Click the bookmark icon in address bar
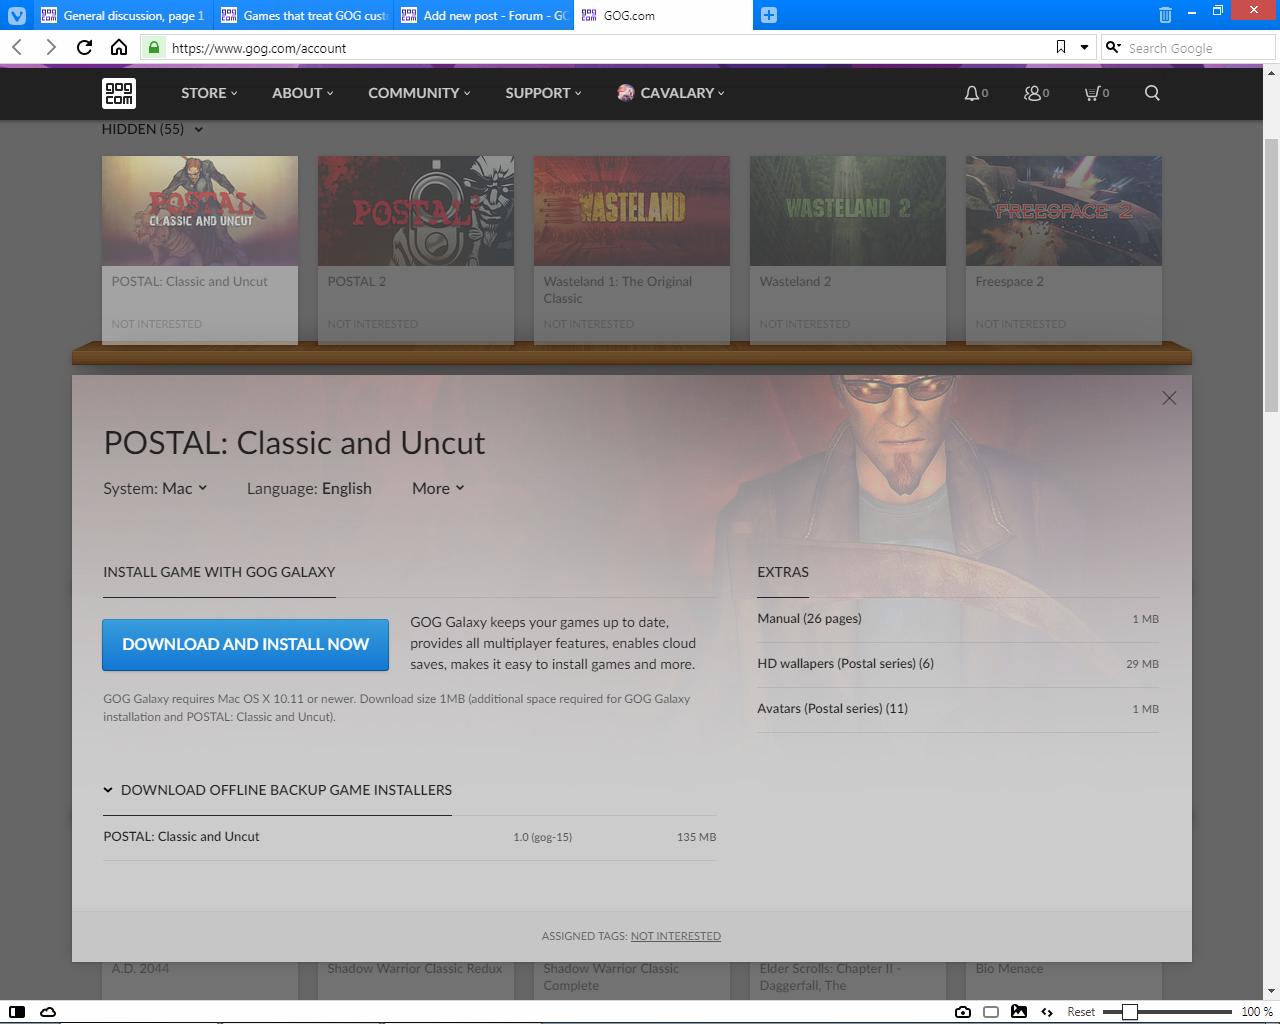The width and height of the screenshot is (1280, 1024). point(1061,47)
